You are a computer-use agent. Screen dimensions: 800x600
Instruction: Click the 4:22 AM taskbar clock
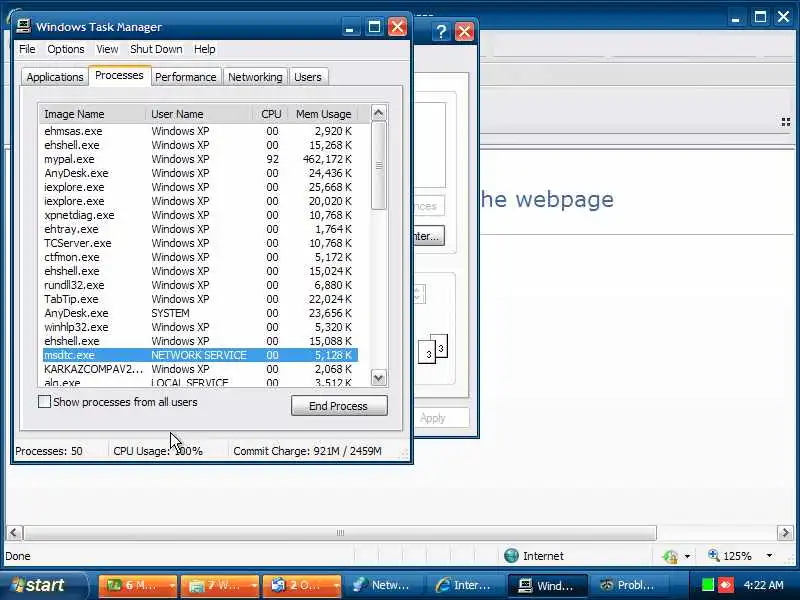764,585
